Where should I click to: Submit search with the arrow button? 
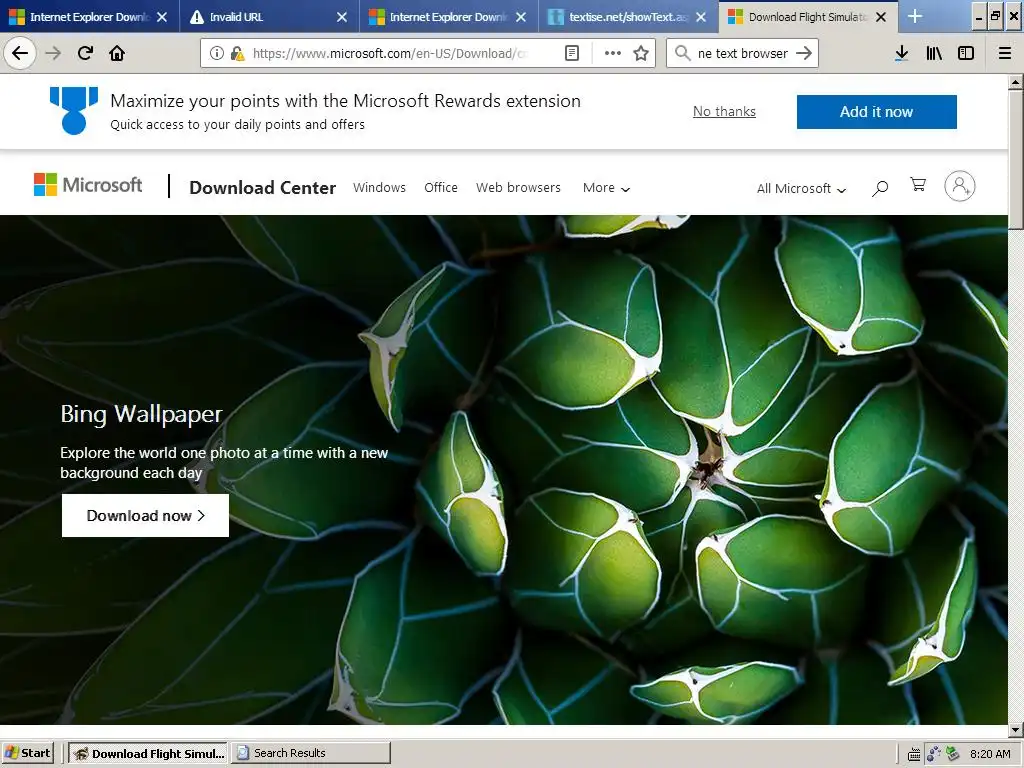(804, 53)
